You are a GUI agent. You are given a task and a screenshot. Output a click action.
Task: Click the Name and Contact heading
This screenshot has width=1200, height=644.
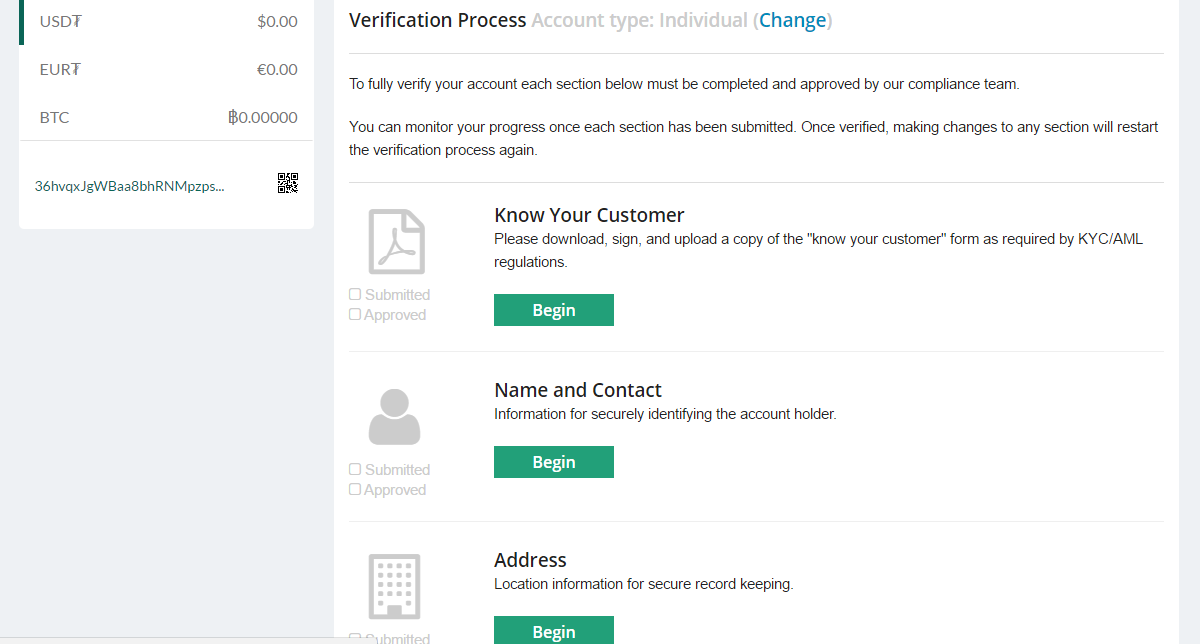(578, 390)
